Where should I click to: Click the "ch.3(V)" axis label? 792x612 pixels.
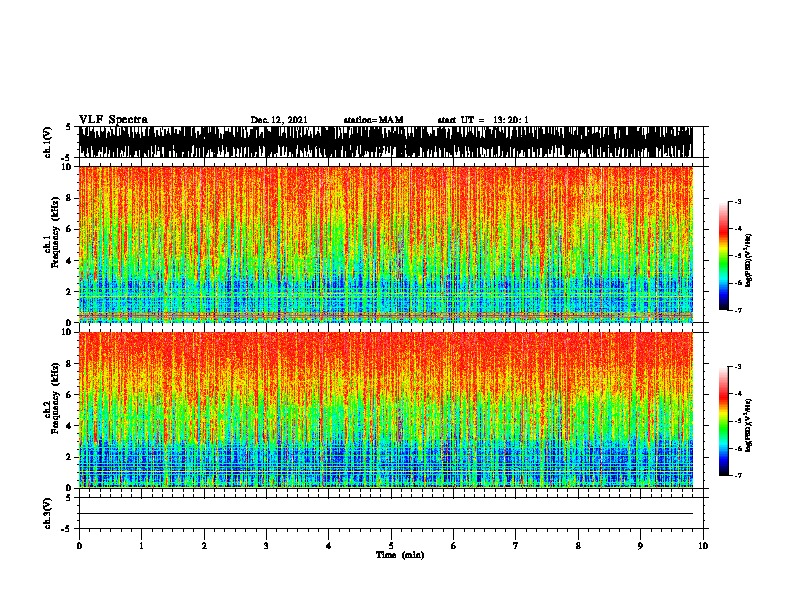[48, 513]
